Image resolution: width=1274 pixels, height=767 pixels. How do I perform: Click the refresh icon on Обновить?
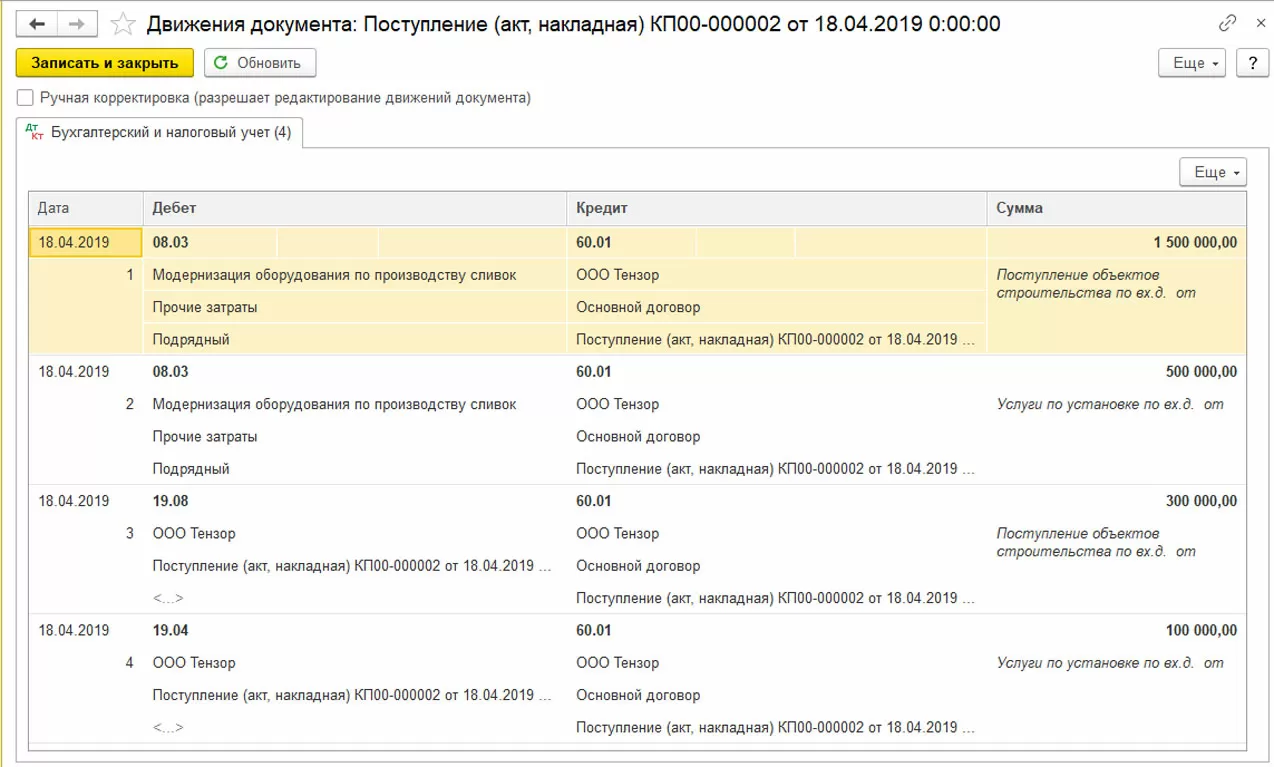coord(221,63)
